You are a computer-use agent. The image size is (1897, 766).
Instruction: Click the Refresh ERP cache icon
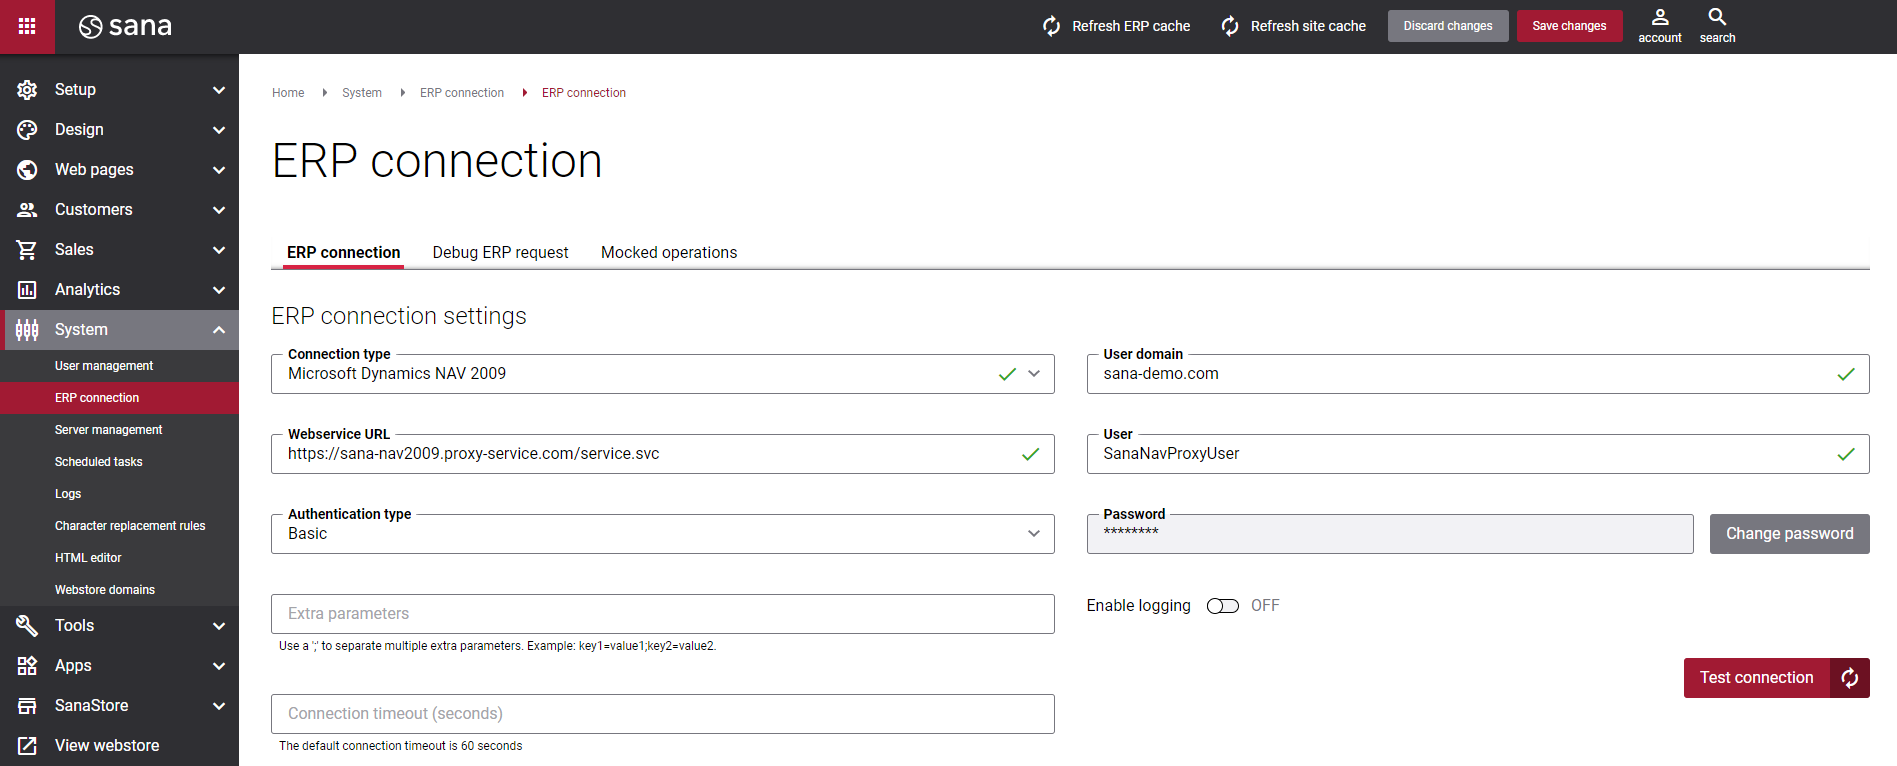1051,26
